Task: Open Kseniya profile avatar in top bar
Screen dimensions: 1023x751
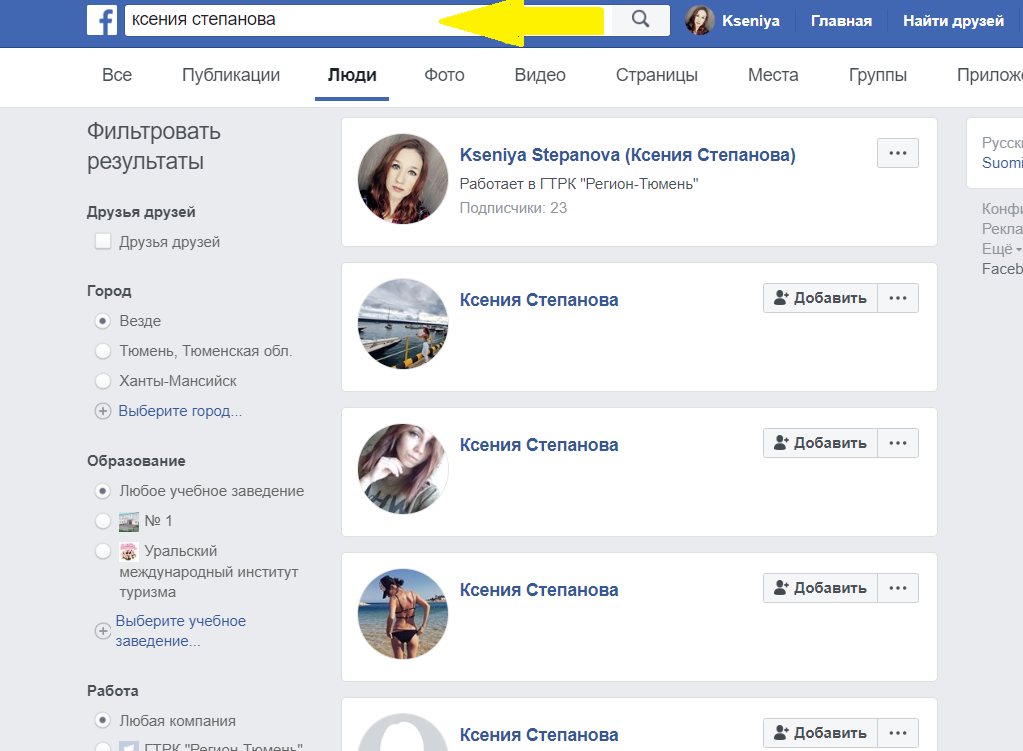Action: [699, 20]
